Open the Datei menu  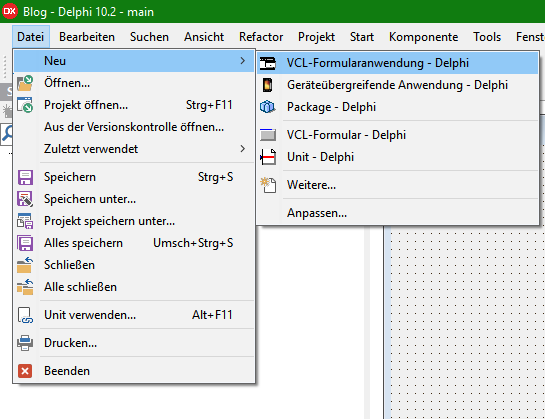31,37
